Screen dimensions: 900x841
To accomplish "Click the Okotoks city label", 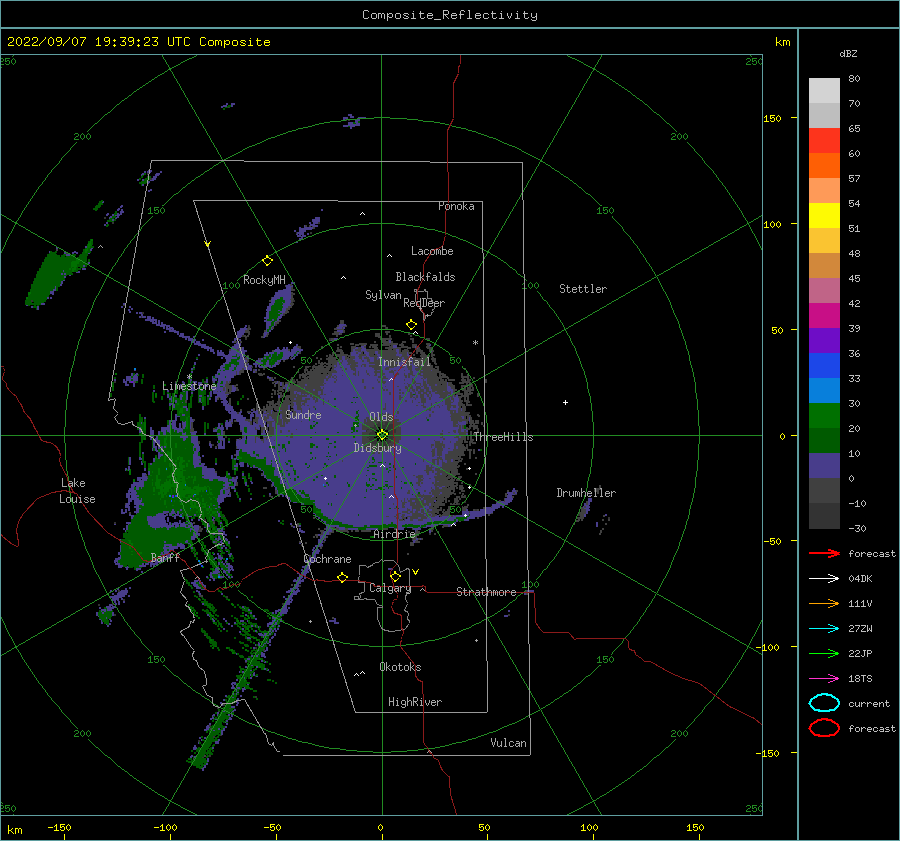I will pos(400,667).
